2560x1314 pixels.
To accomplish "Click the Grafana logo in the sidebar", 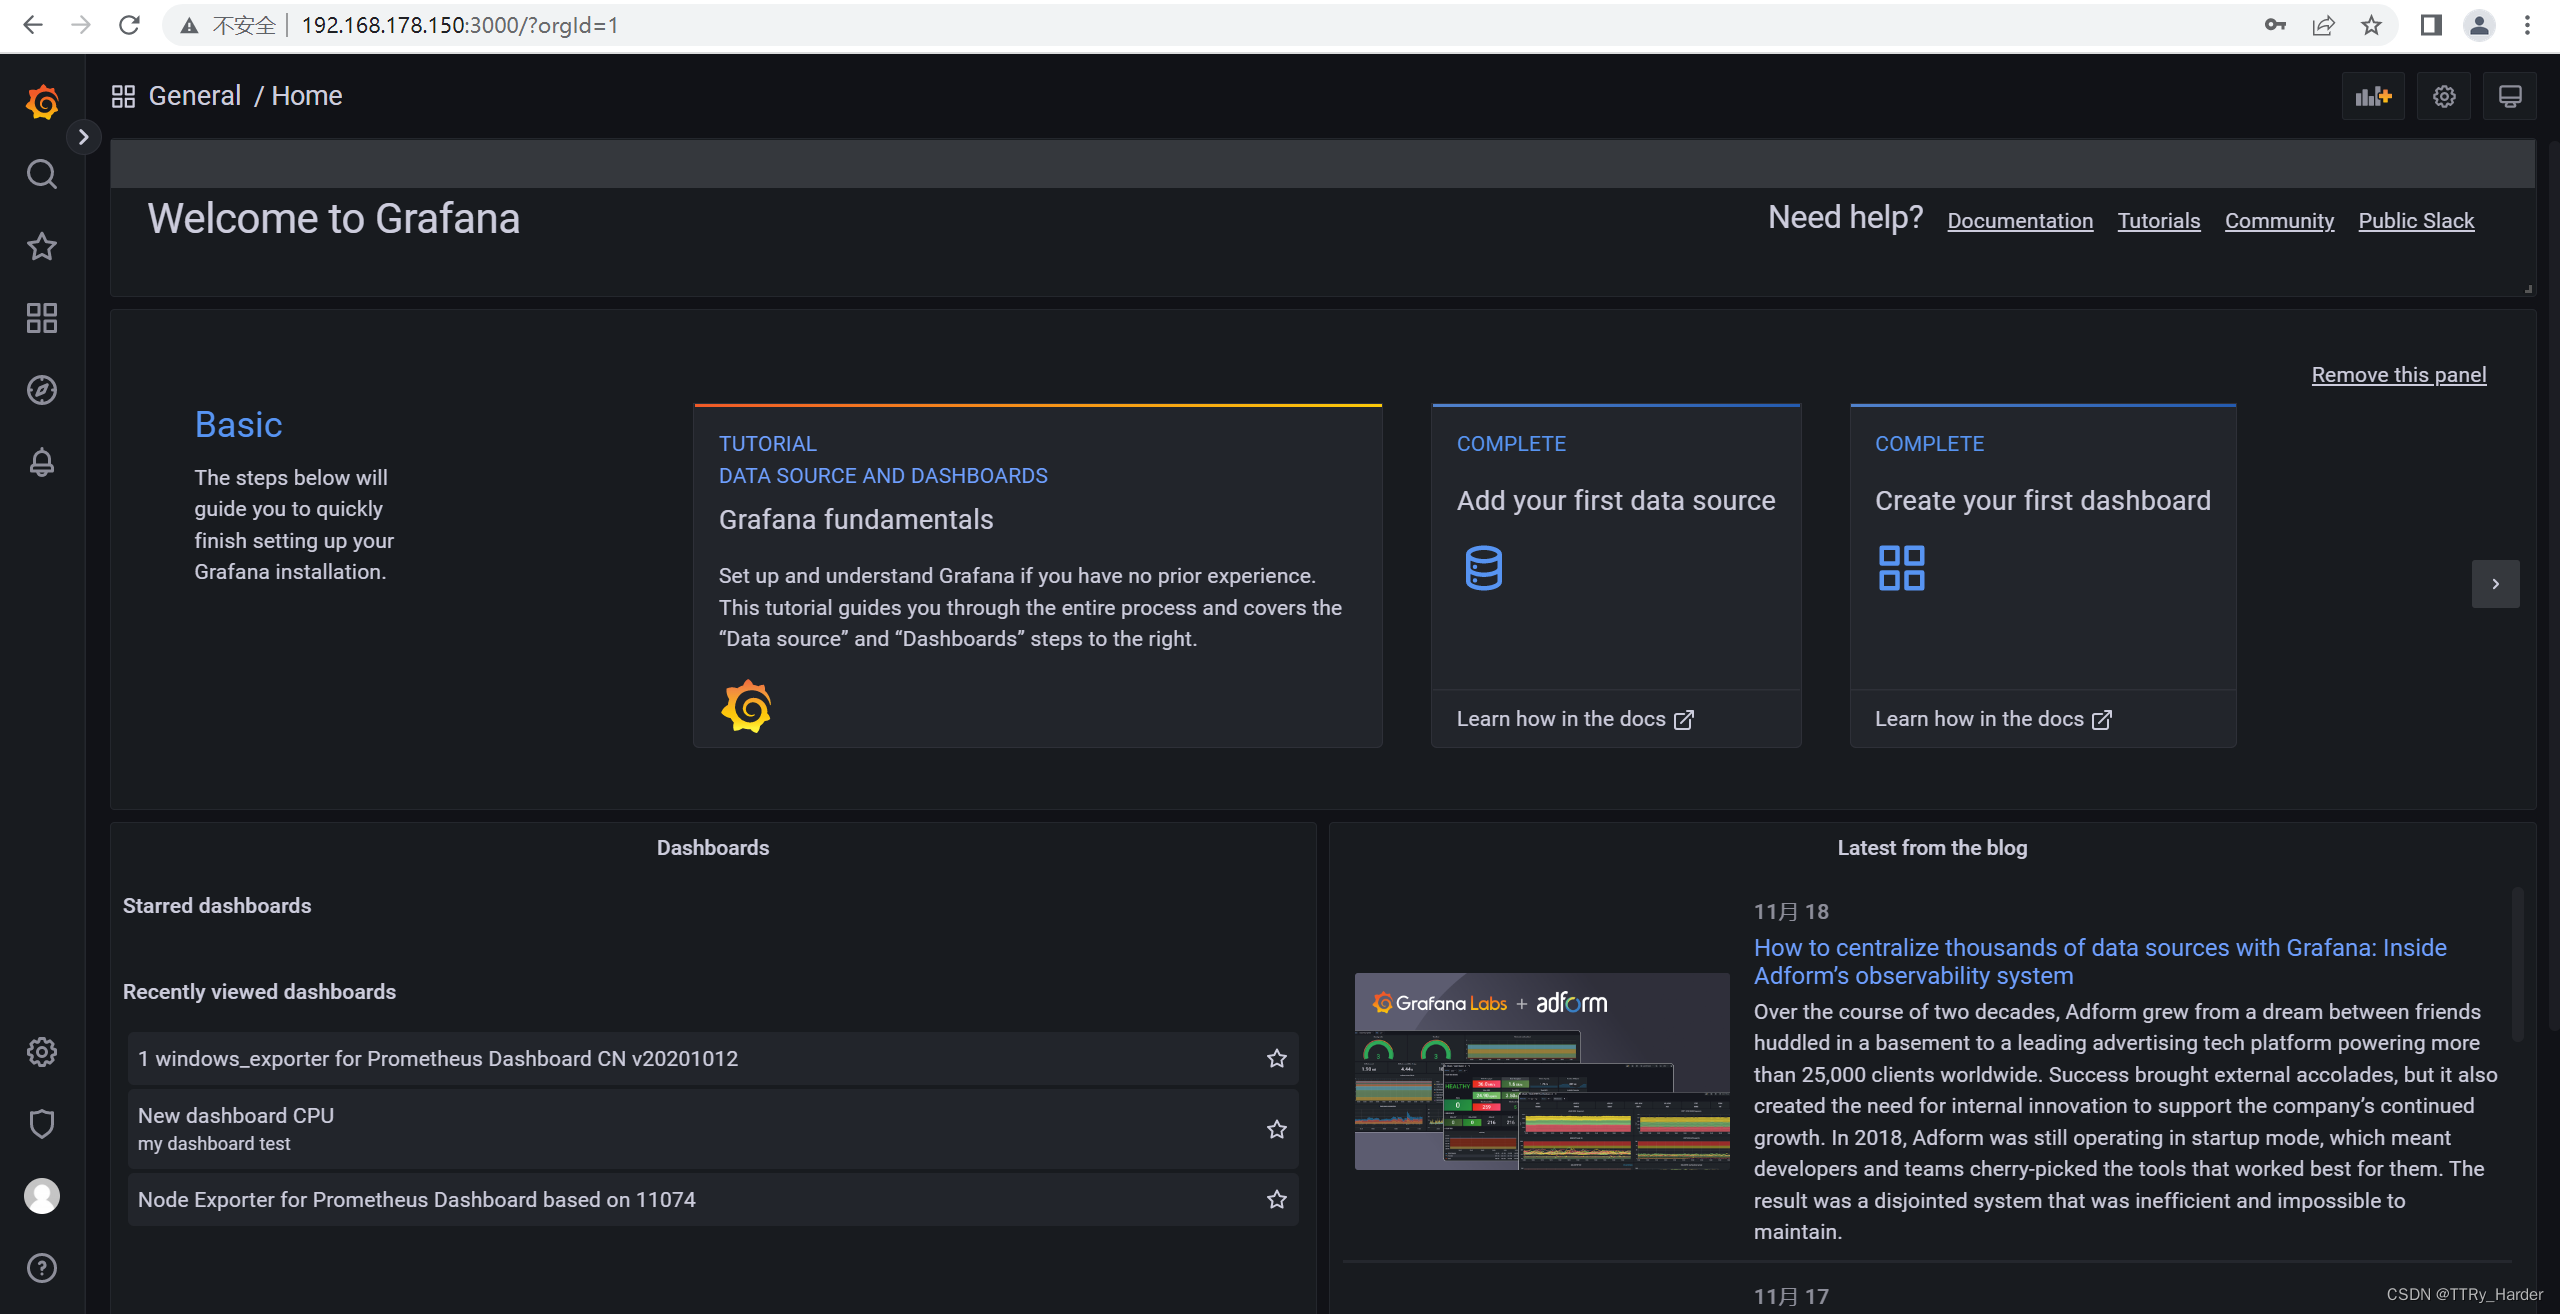I will 42,102.
